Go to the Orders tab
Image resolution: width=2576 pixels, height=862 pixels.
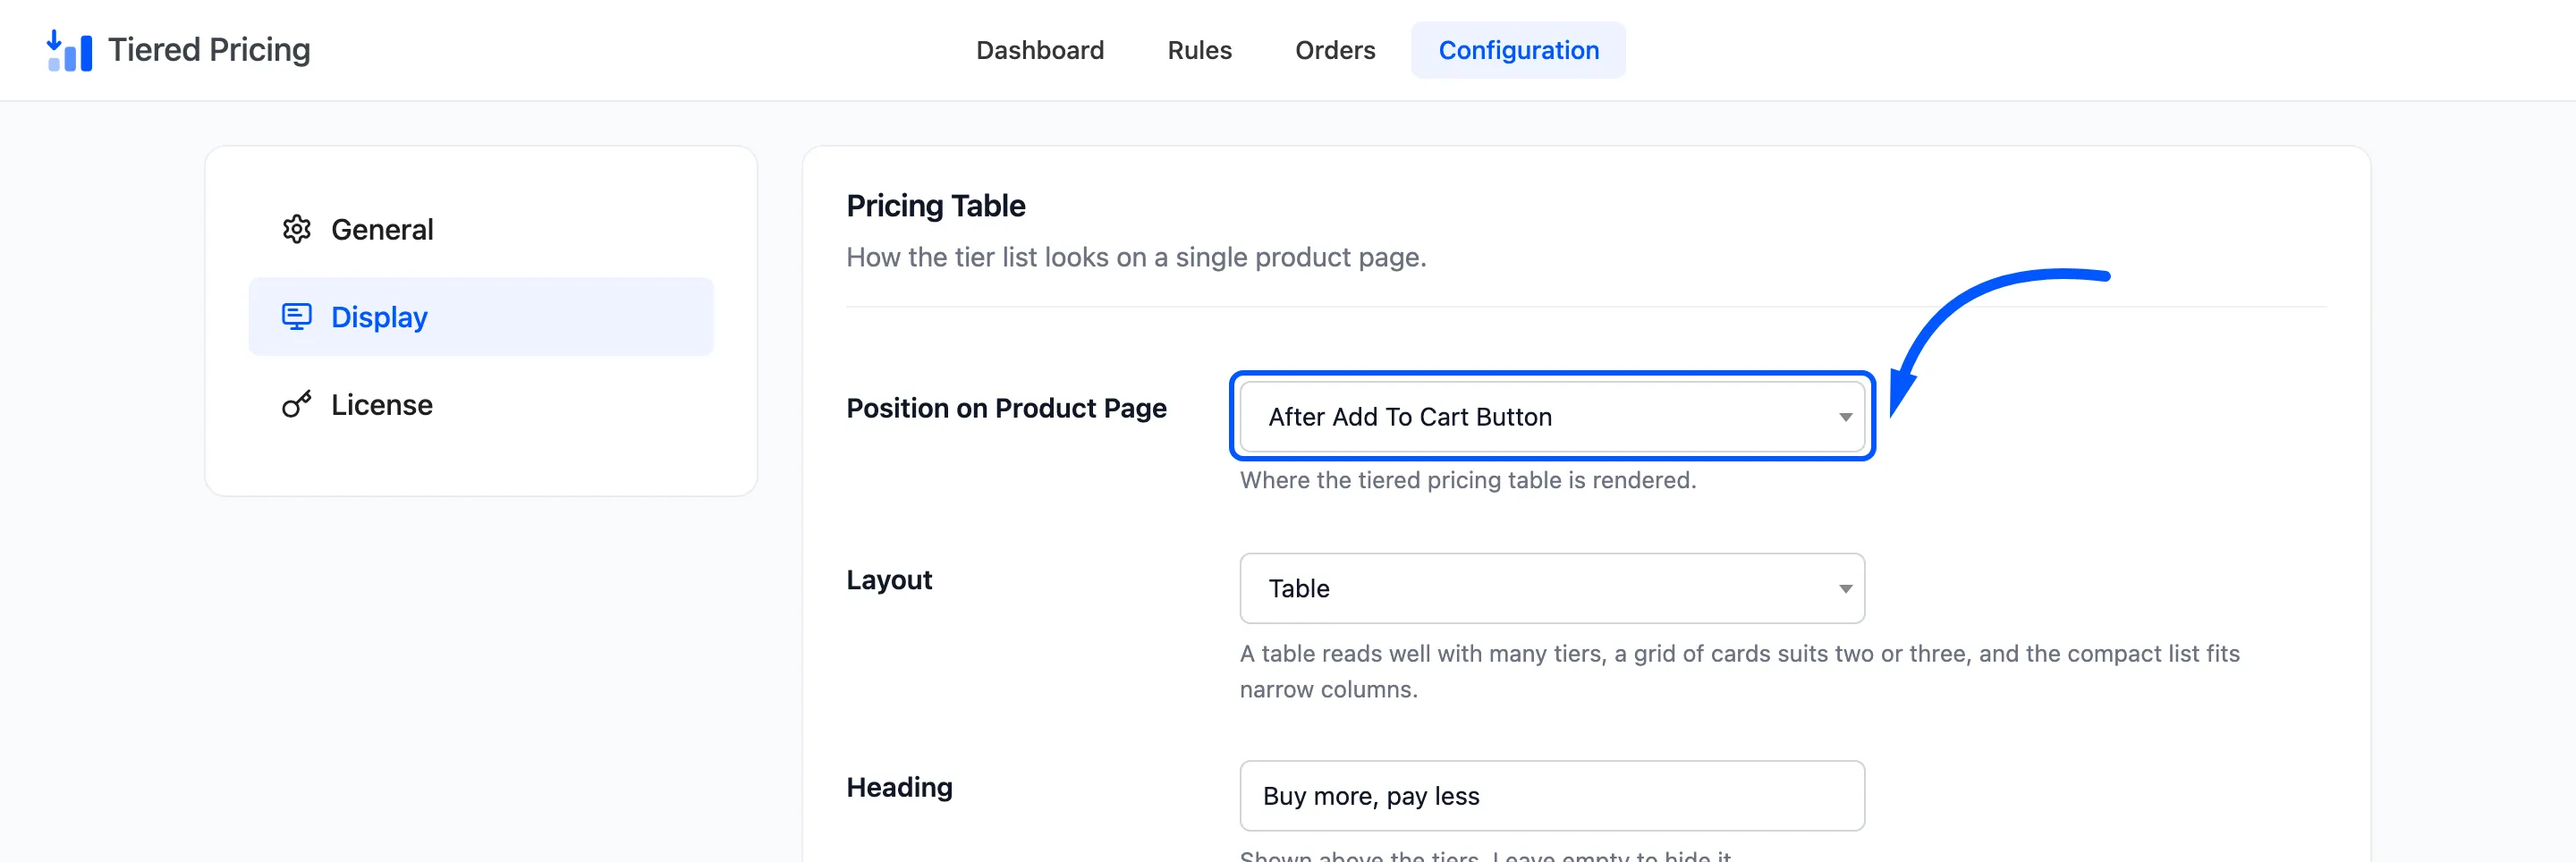tap(1334, 50)
